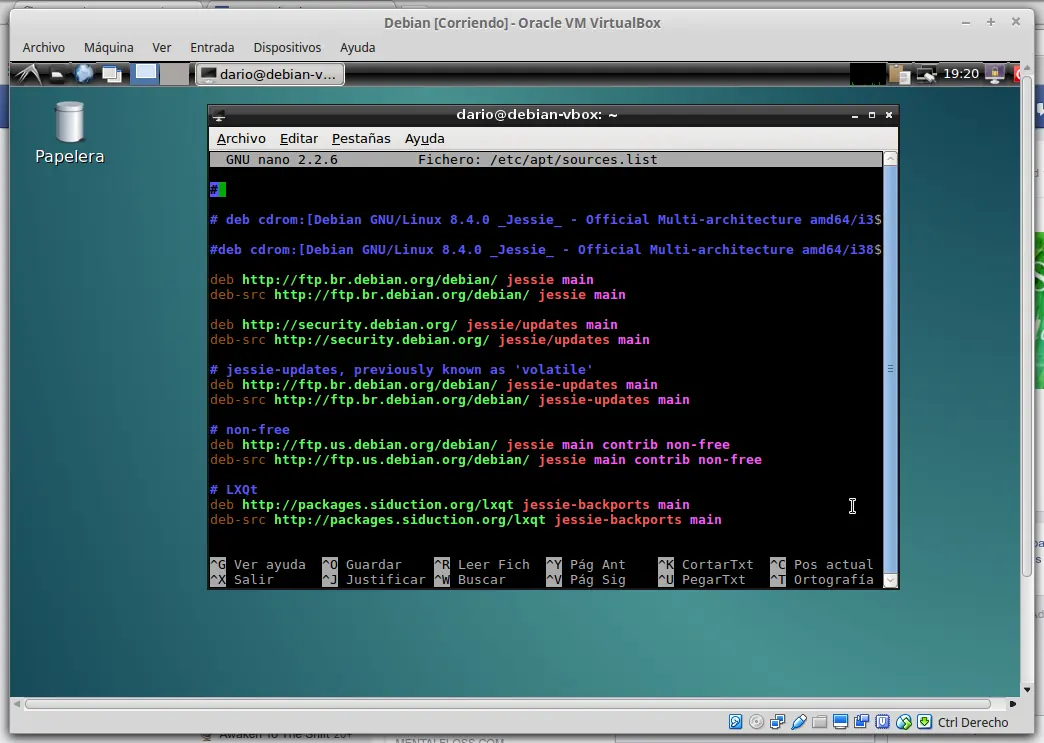The image size is (1044, 743).
Task: Open VirtualBox Máquina menu
Action: click(109, 47)
